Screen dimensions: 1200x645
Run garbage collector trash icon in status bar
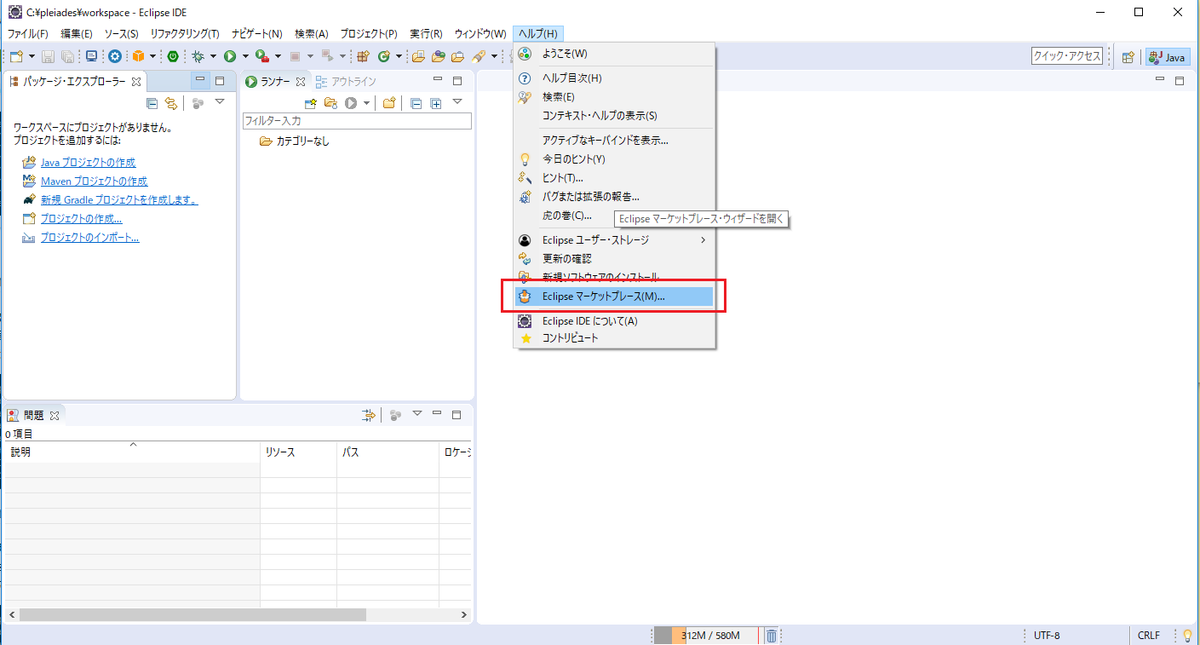pos(772,635)
